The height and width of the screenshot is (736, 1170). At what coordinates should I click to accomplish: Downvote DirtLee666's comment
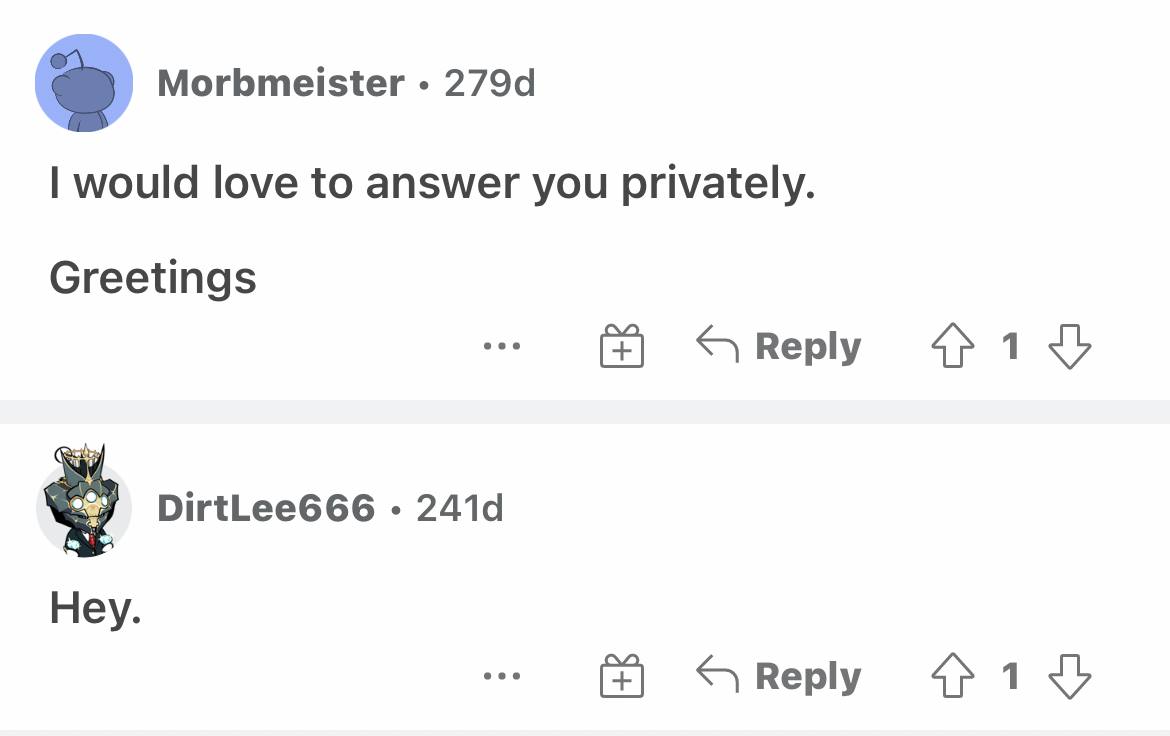1070,677
